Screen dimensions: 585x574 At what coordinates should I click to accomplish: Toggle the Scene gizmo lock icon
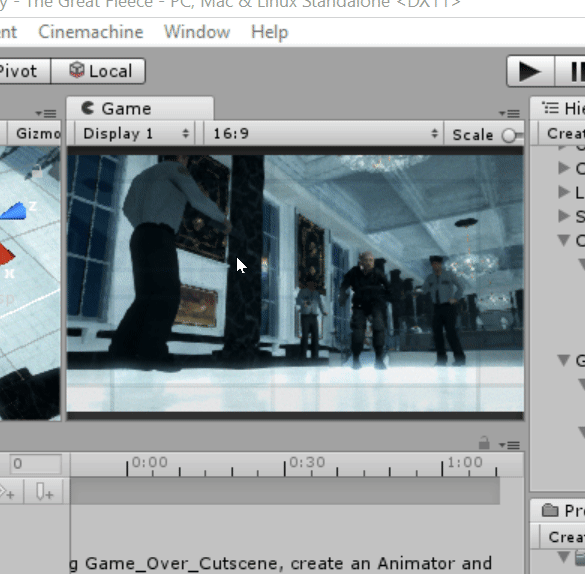click(x=37, y=171)
